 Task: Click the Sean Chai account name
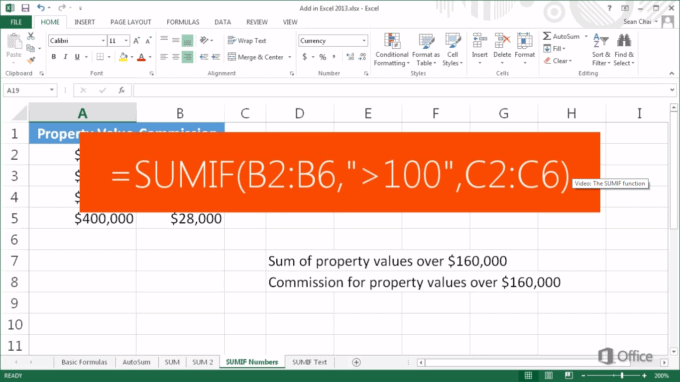tap(638, 22)
